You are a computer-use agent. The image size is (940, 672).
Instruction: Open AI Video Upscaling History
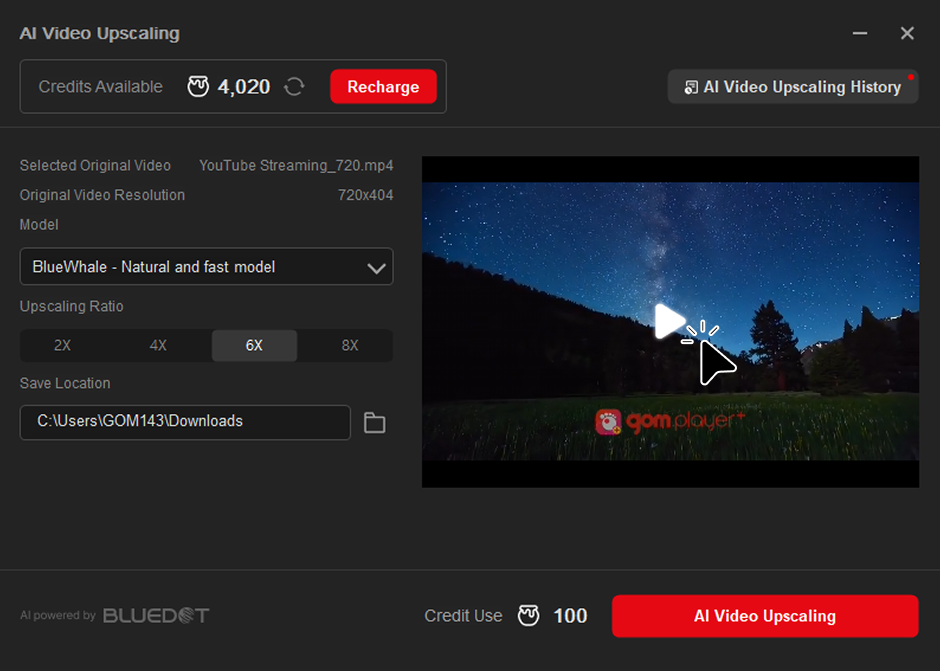(x=792, y=87)
